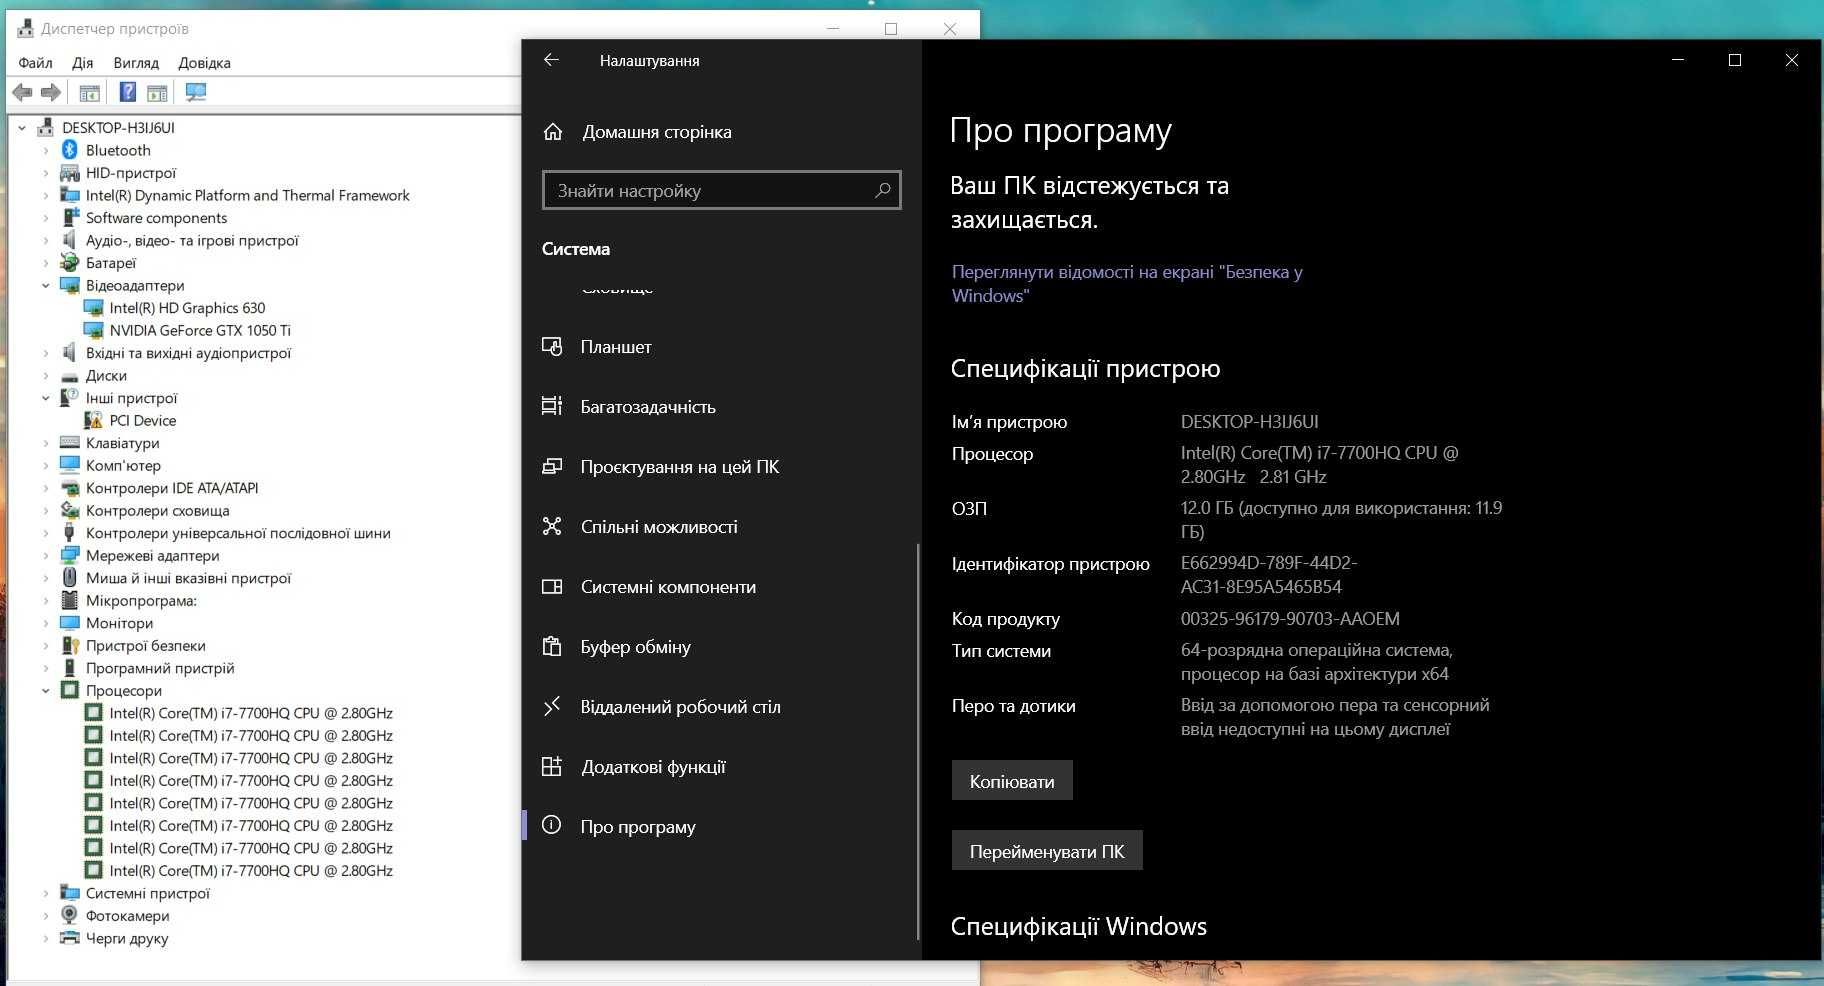Click the Bluetooth icon in the device tree
Screen dimensions: 1824x986
(69, 150)
